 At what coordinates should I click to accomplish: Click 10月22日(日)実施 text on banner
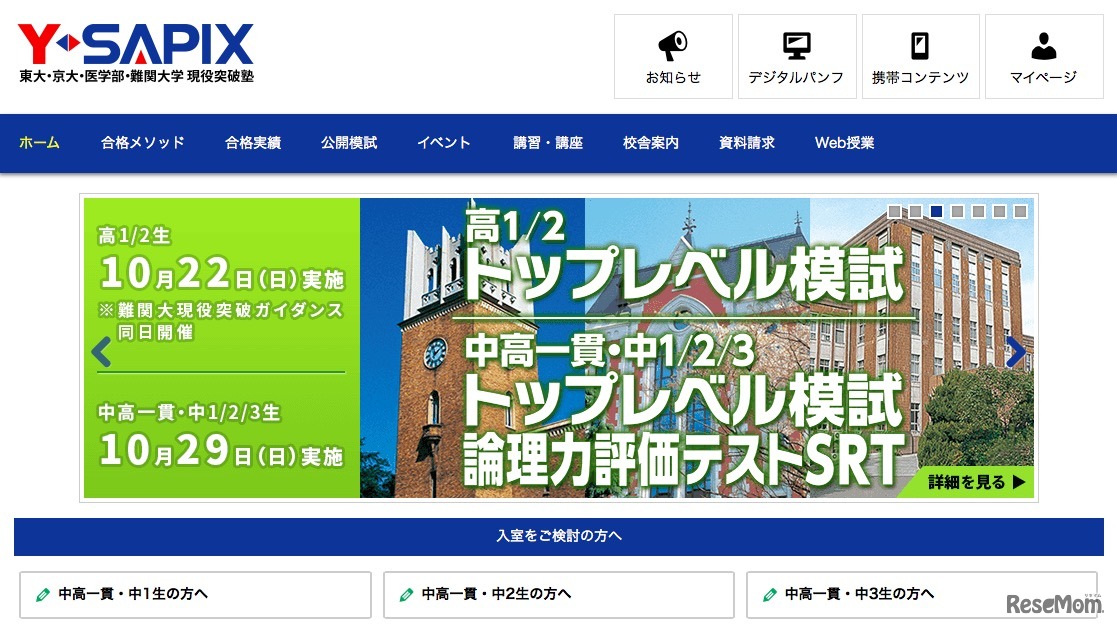[222, 274]
